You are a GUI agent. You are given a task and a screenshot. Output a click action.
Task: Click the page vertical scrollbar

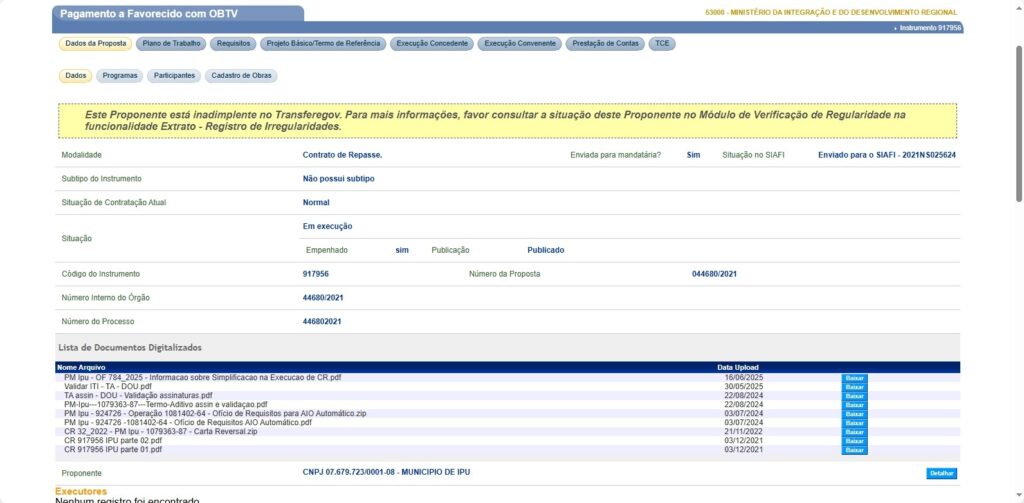point(1017,250)
